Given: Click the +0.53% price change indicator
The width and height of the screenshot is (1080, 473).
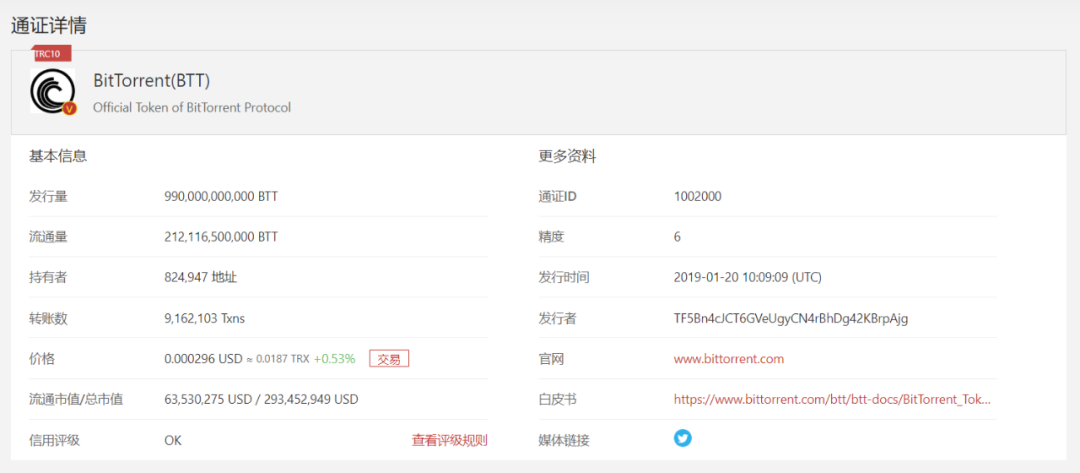Looking at the screenshot, I should 334,359.
